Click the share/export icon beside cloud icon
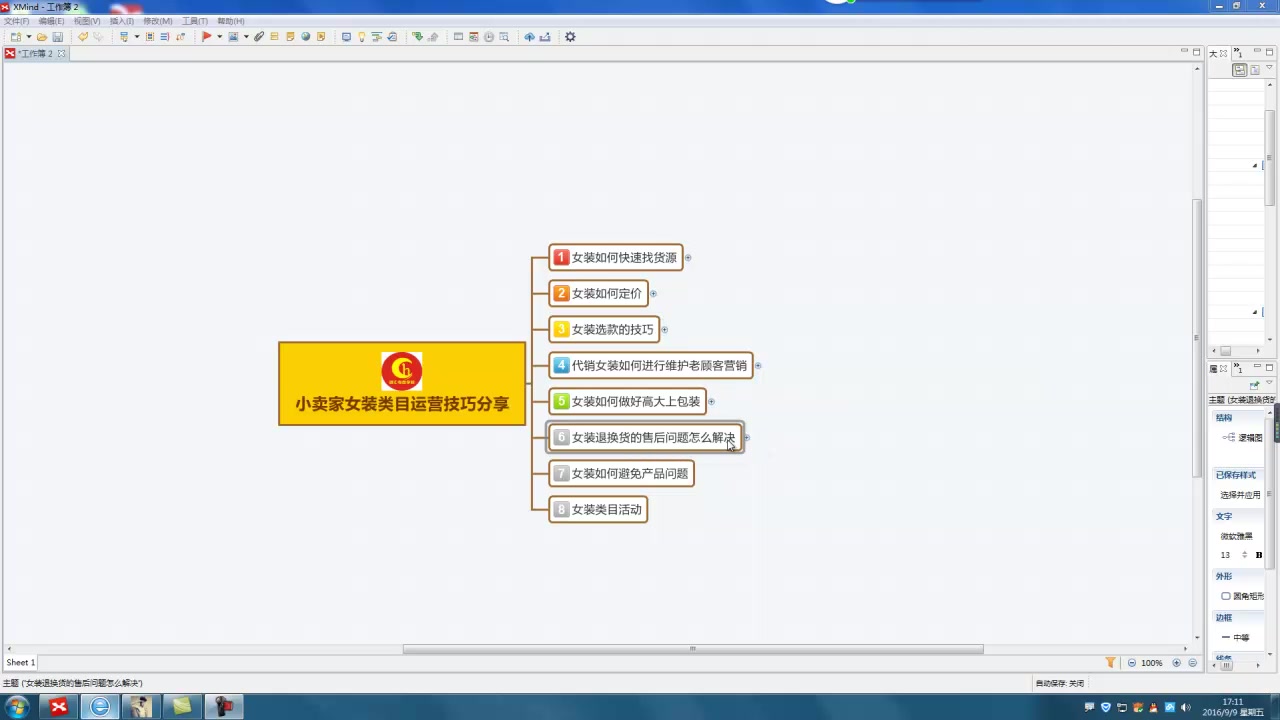This screenshot has height=720, width=1280. click(545, 37)
